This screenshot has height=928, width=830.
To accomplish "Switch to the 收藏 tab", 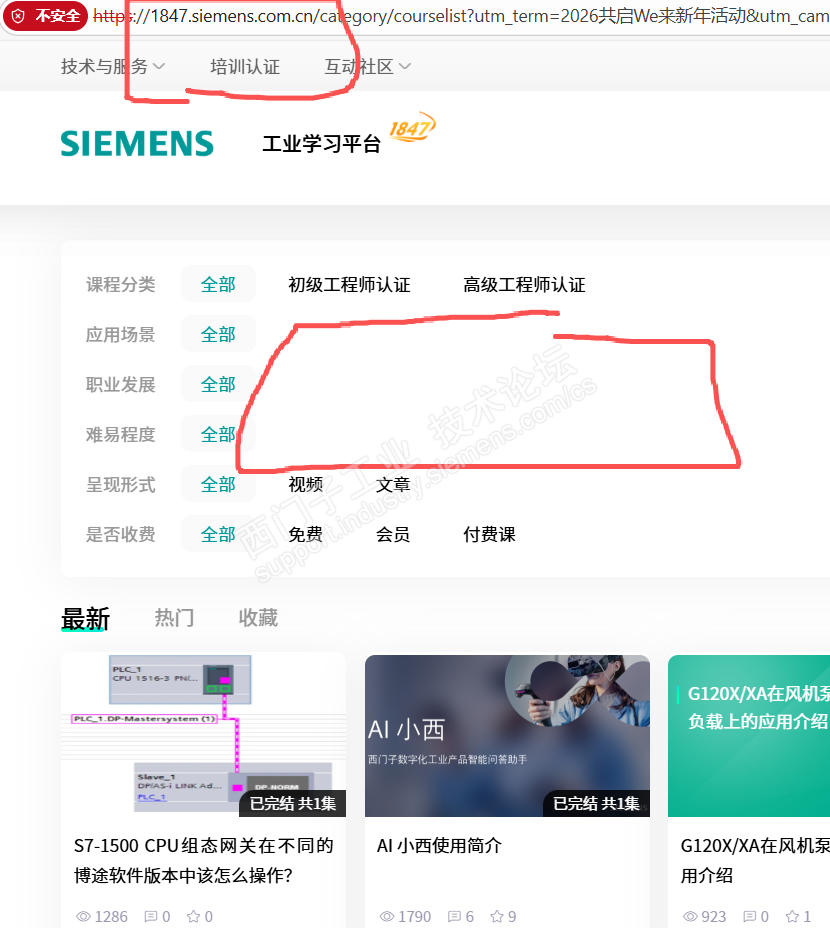I will [x=258, y=618].
